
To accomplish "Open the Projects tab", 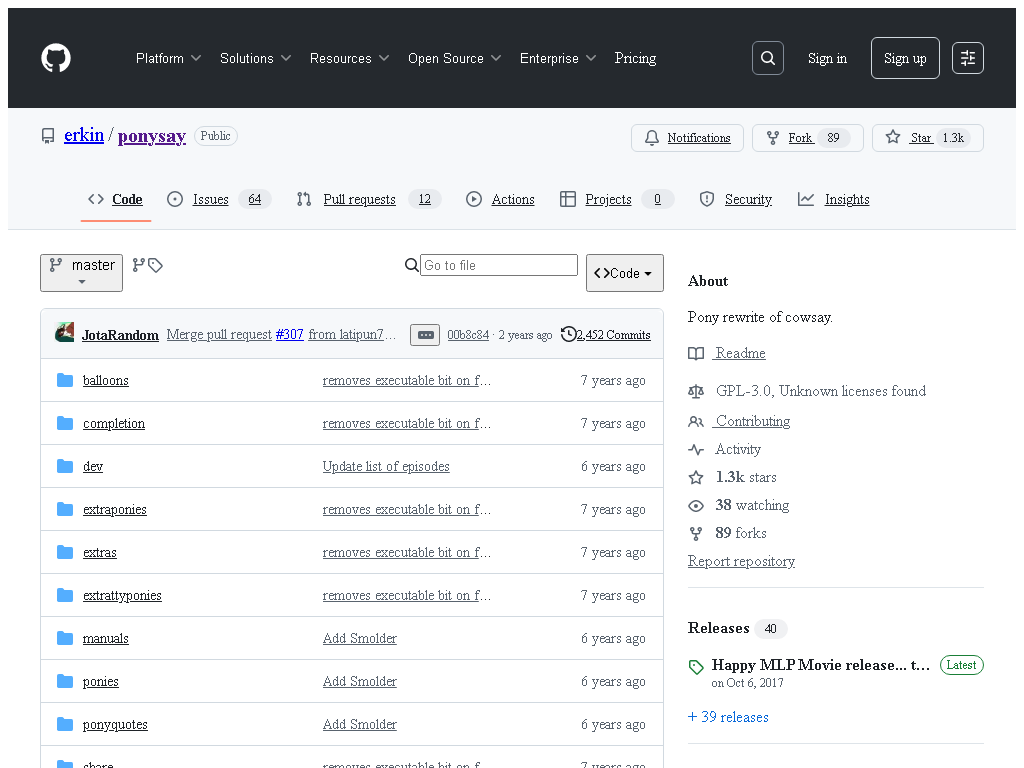I will [616, 199].
